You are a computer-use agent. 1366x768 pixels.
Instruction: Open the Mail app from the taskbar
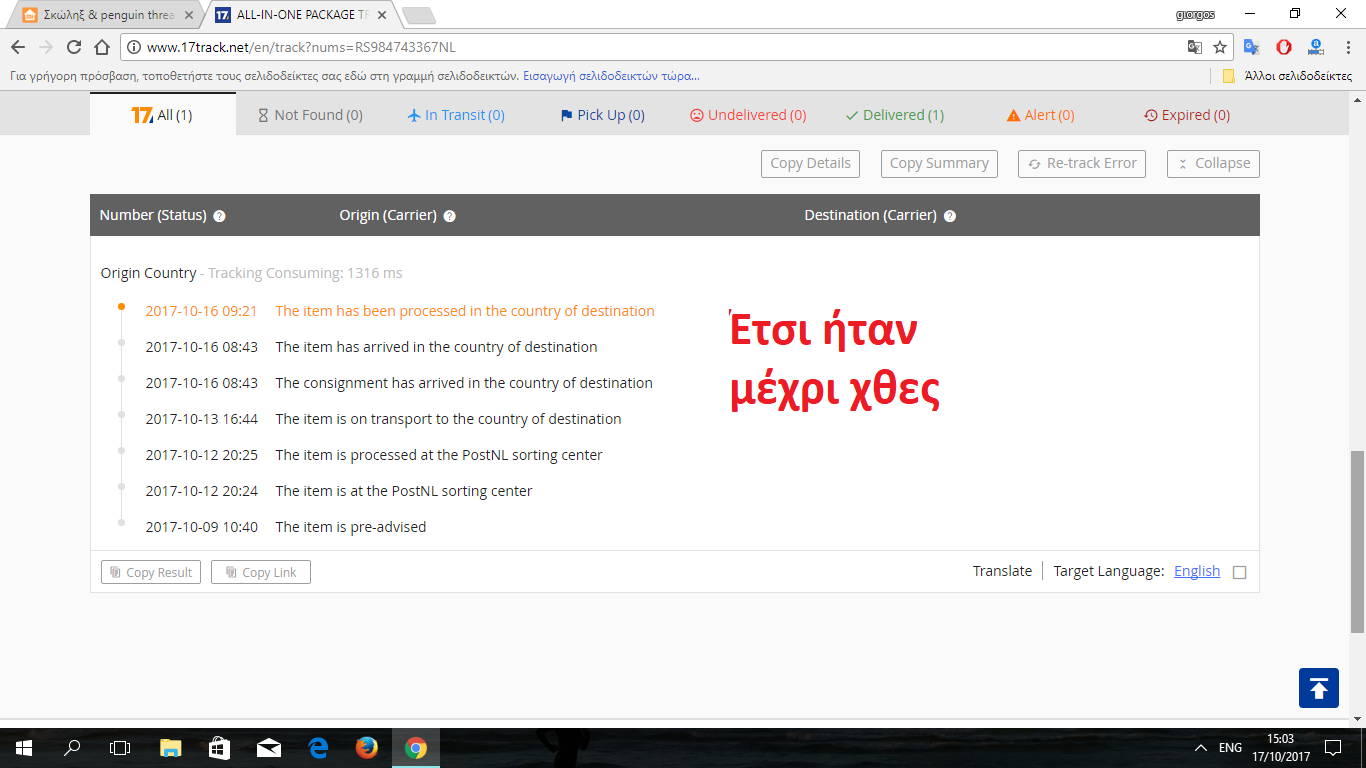(x=268, y=748)
